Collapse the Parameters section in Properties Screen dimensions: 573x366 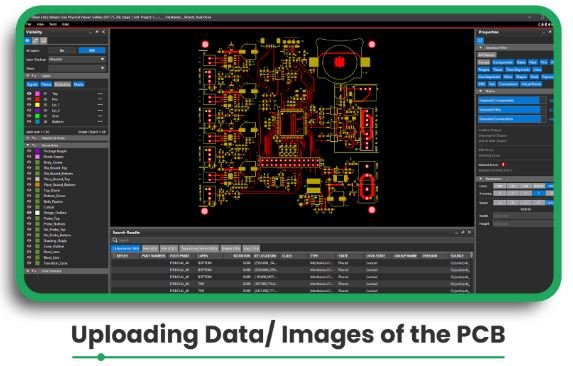point(481,179)
